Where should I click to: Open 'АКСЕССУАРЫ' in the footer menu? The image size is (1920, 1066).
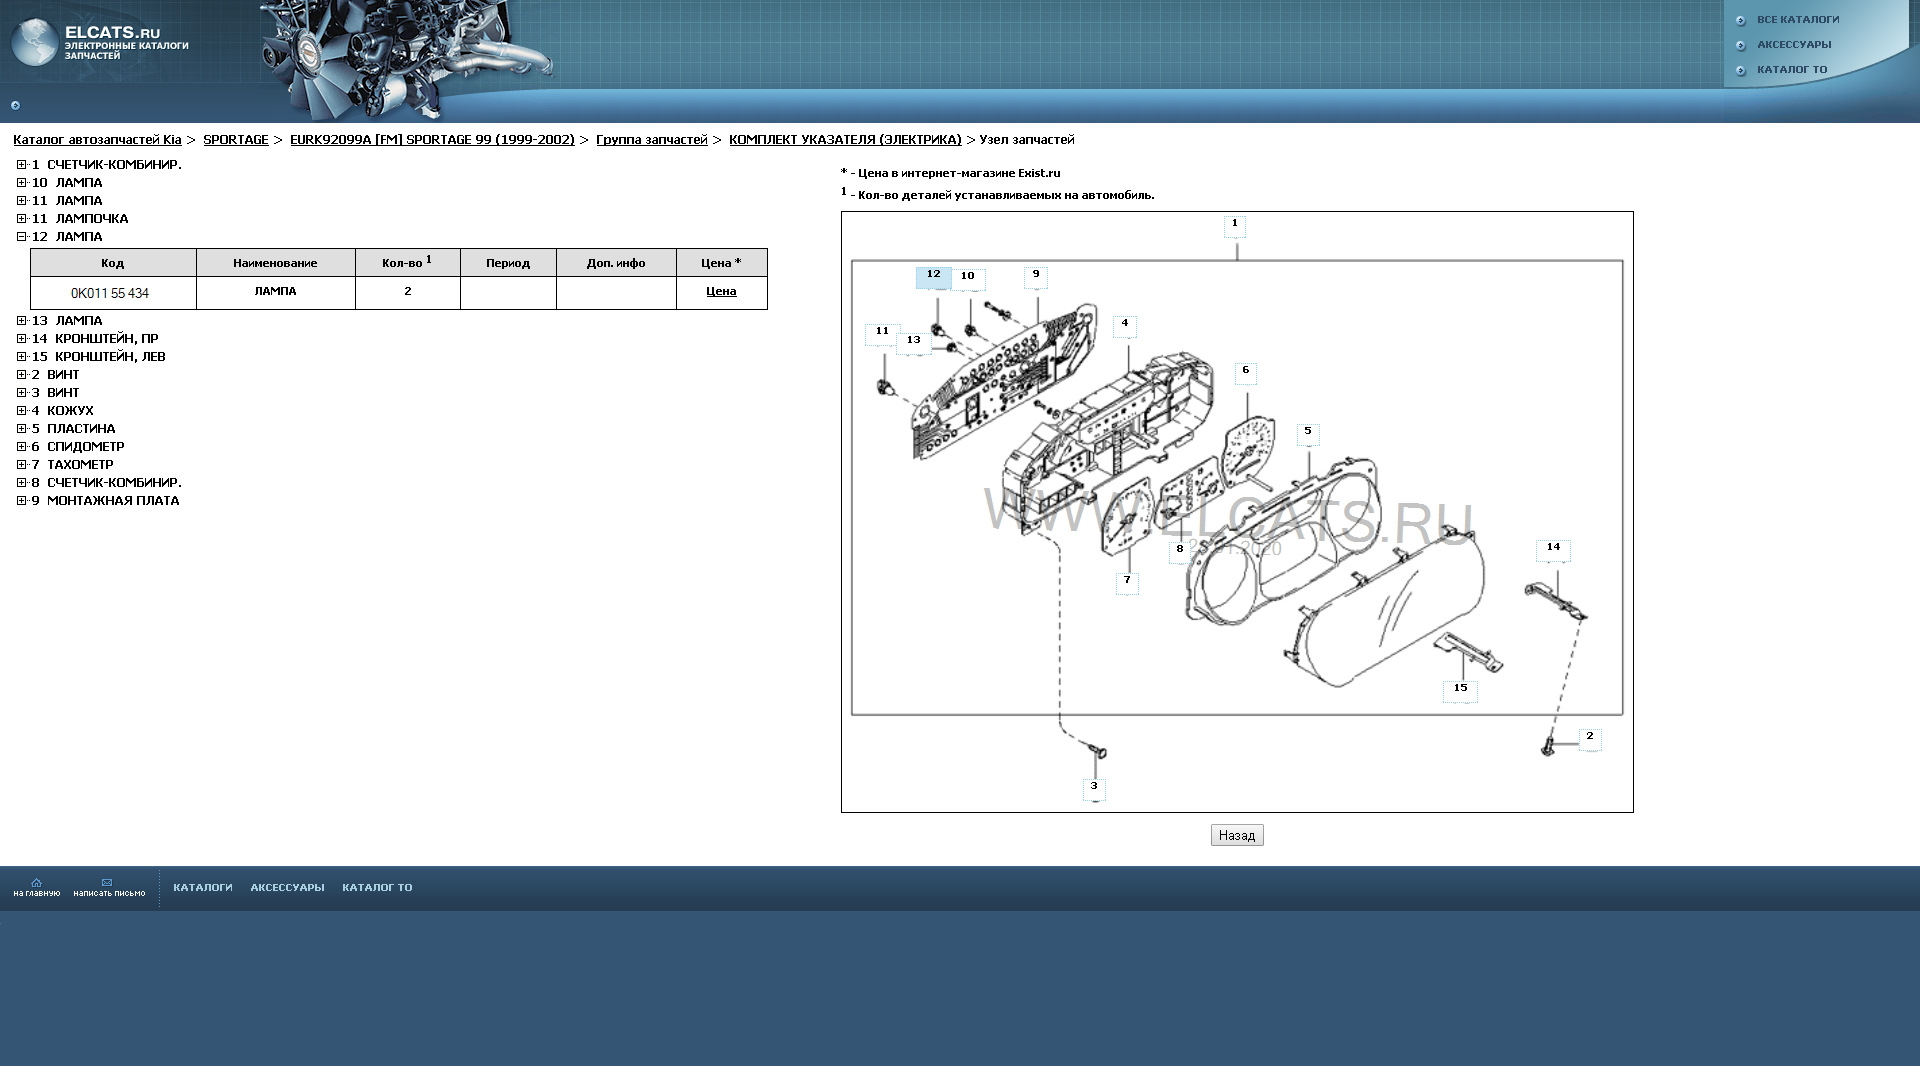click(287, 888)
